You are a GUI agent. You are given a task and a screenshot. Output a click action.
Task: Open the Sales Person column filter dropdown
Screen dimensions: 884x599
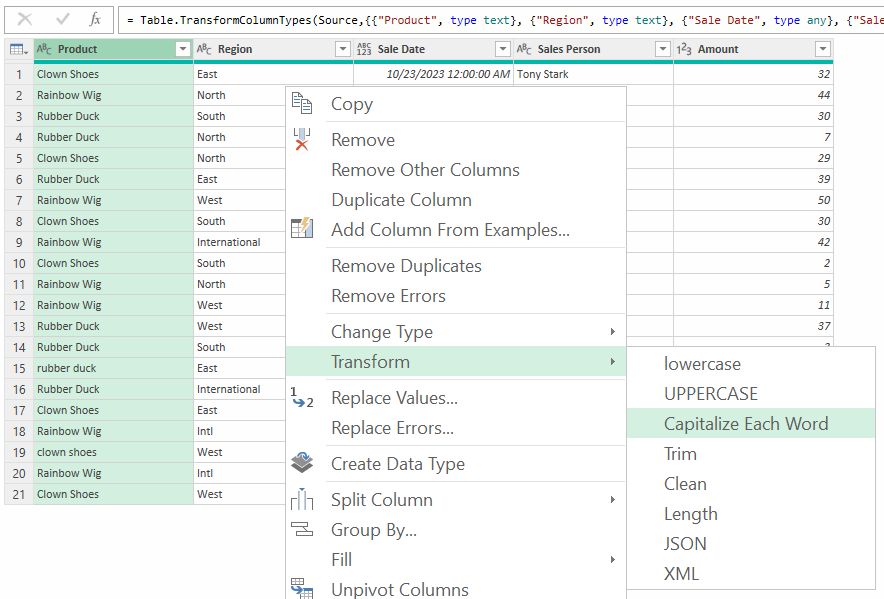tap(662, 49)
